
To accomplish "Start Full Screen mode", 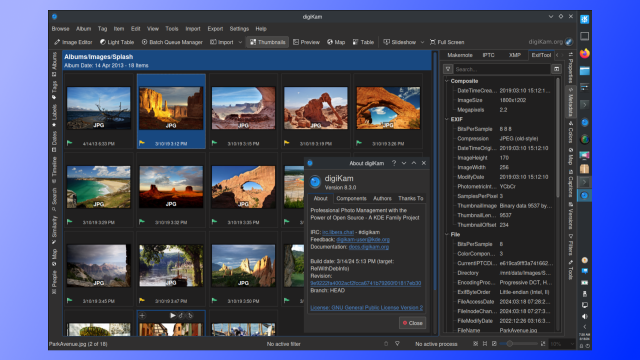I will point(447,42).
